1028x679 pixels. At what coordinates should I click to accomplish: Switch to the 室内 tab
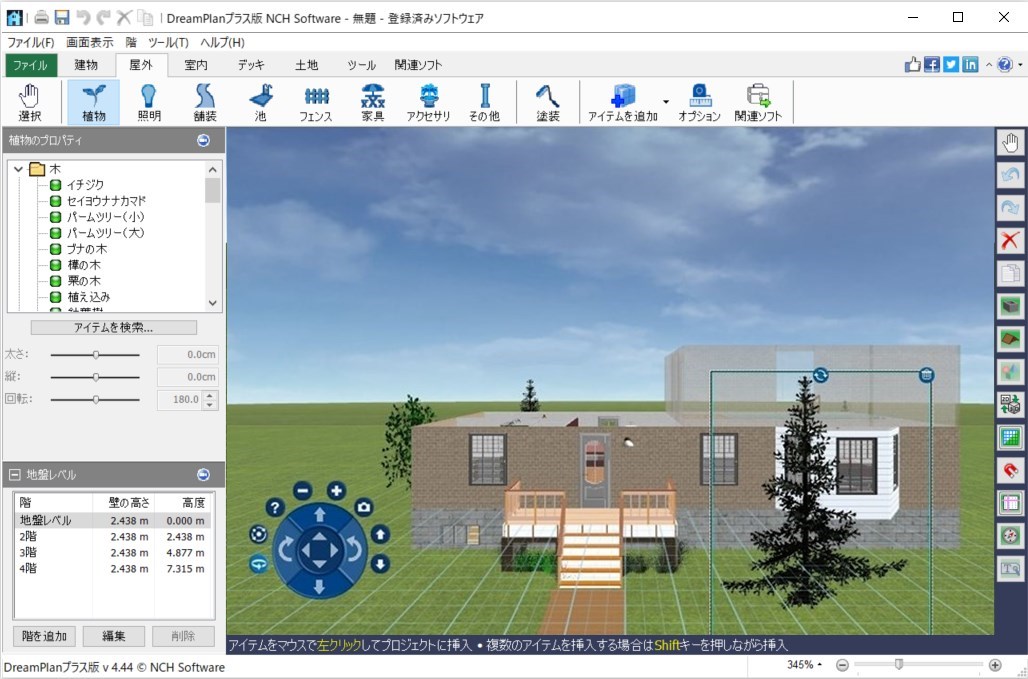click(196, 65)
